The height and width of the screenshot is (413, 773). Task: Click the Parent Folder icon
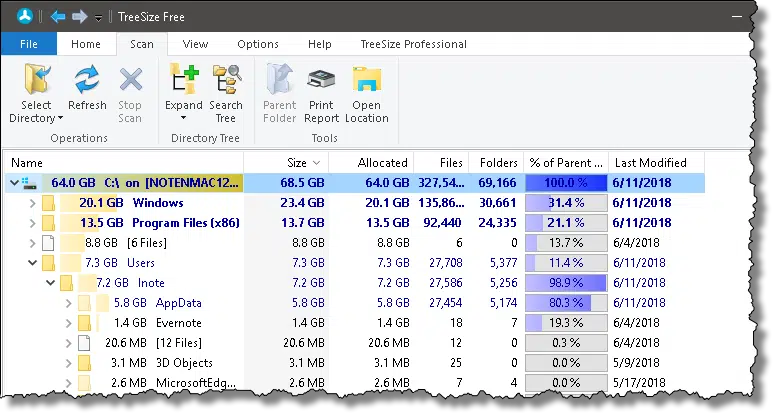click(x=280, y=79)
